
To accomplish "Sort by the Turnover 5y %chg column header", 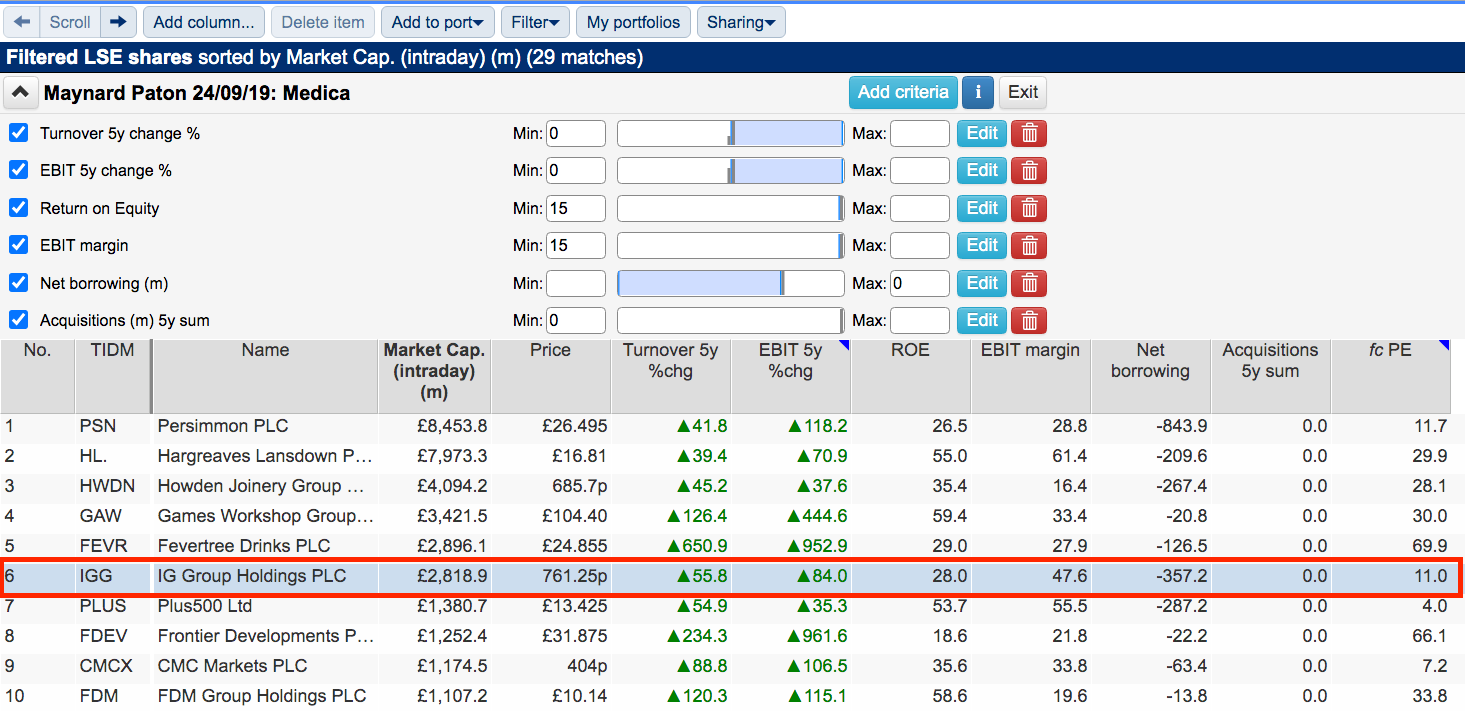I will click(671, 375).
